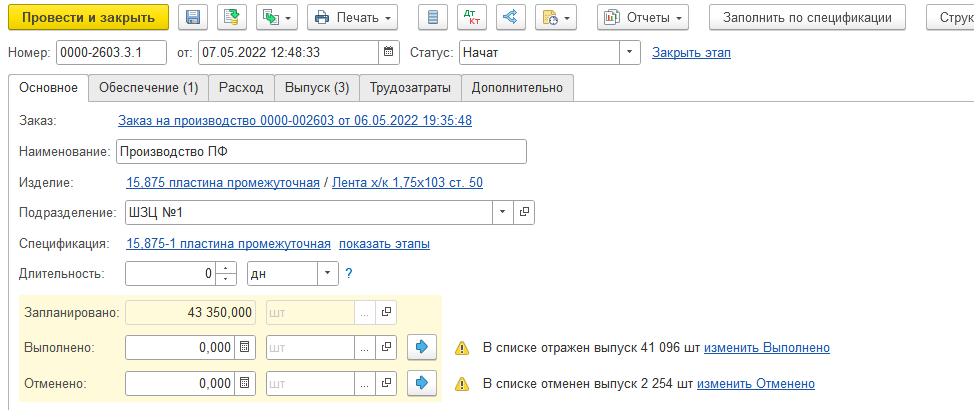The width and height of the screenshot is (974, 410).
Task: Switch to the Обеспечение (1) tab
Action: click(148, 88)
